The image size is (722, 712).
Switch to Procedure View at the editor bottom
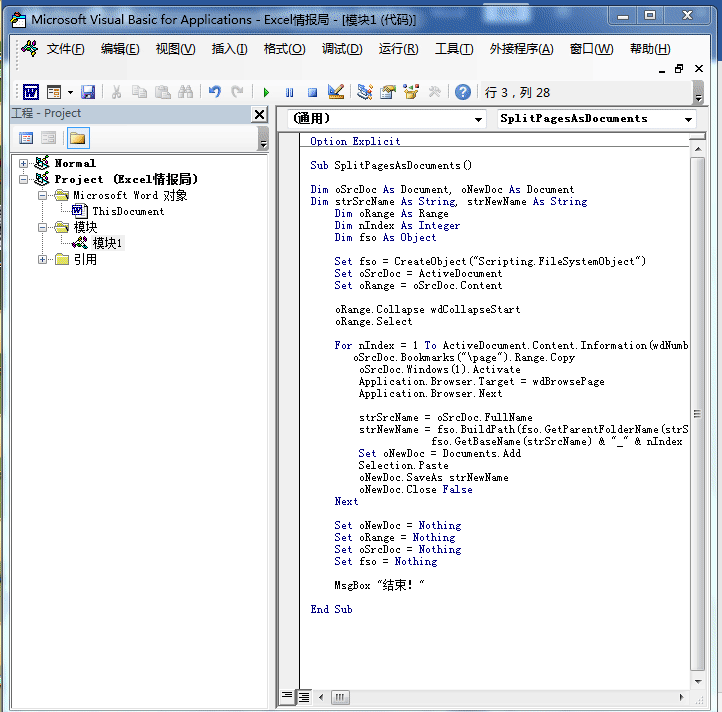tap(287, 695)
